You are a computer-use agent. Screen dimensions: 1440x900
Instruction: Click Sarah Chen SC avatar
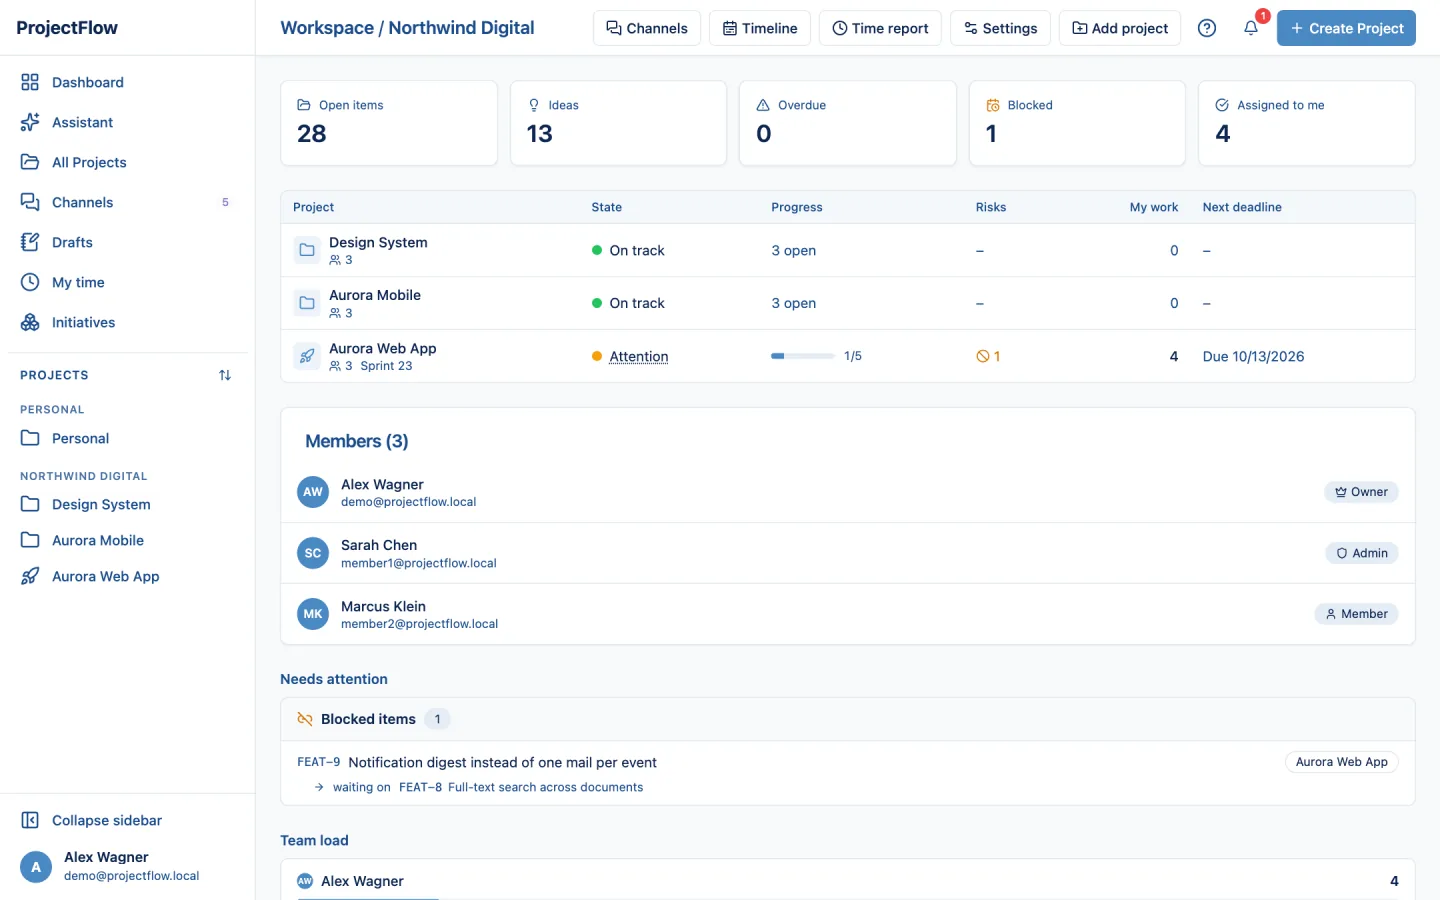(313, 553)
